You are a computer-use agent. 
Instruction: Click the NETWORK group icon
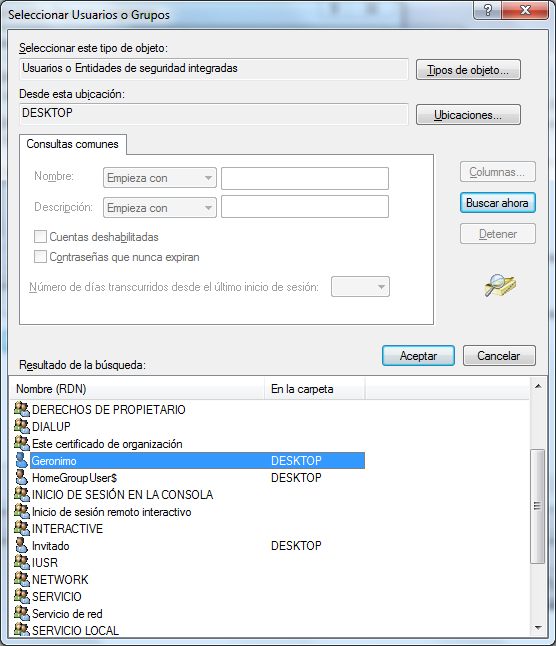(21, 579)
